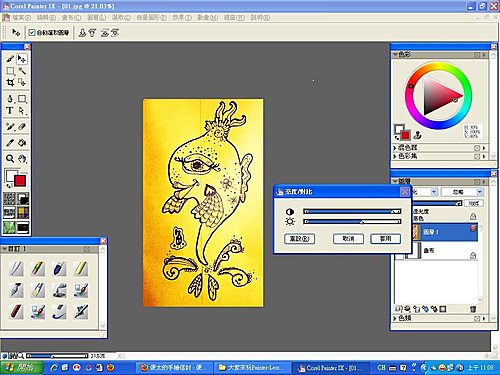Image resolution: width=500 pixels, height=375 pixels.
Task: Click the trash icon in the Layers panel
Action: (473, 309)
